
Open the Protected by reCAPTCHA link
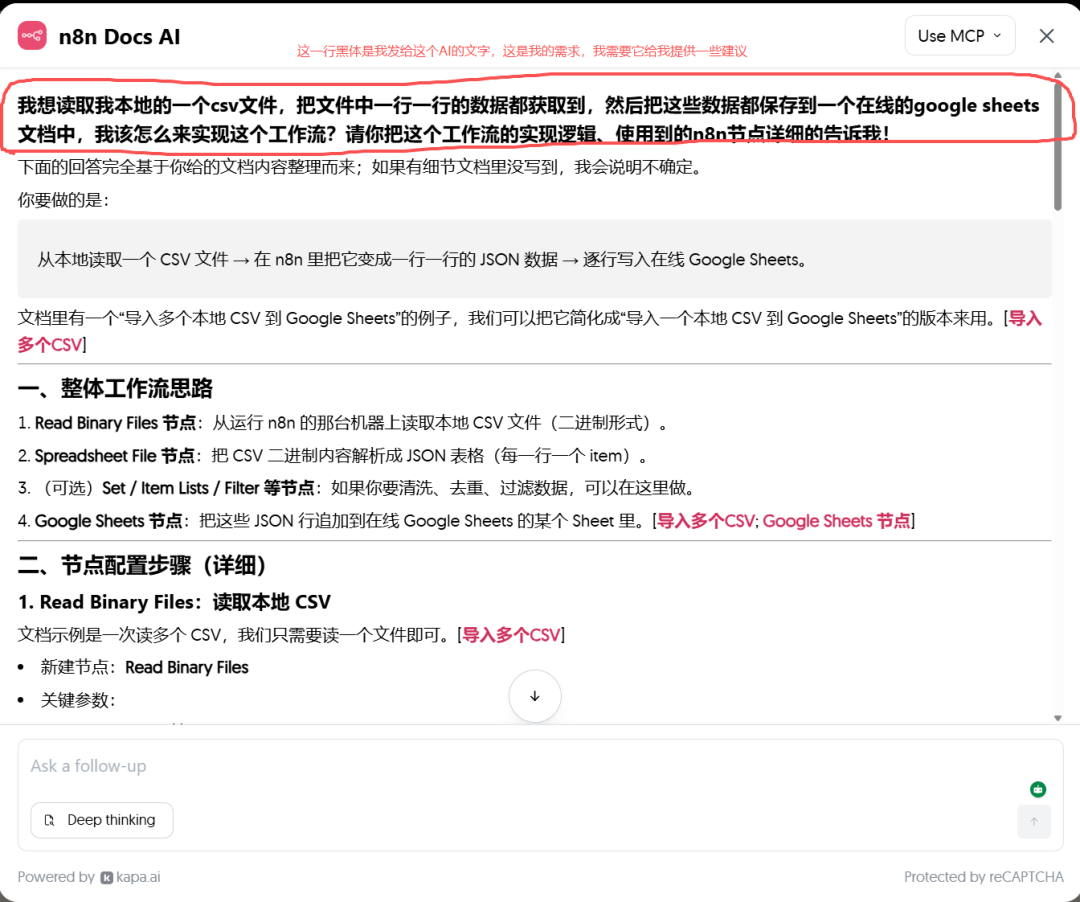pyautogui.click(x=983, y=877)
